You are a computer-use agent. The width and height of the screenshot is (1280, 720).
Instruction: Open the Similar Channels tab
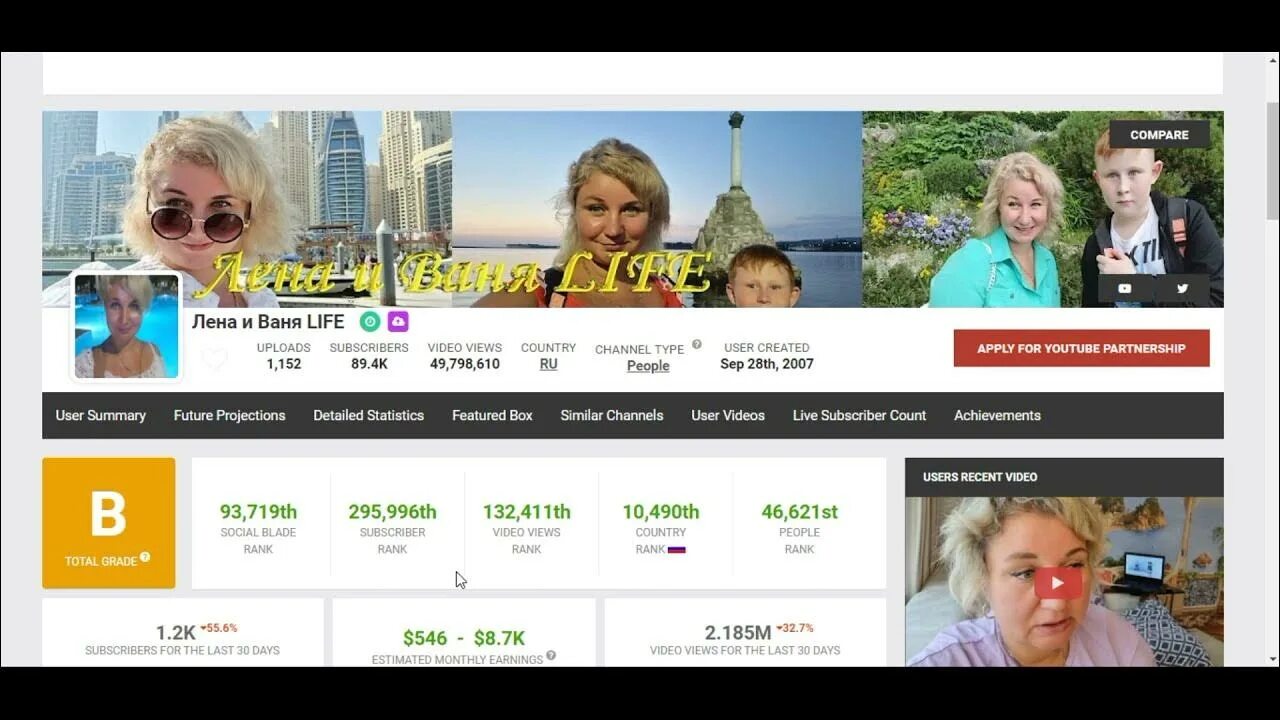612,415
